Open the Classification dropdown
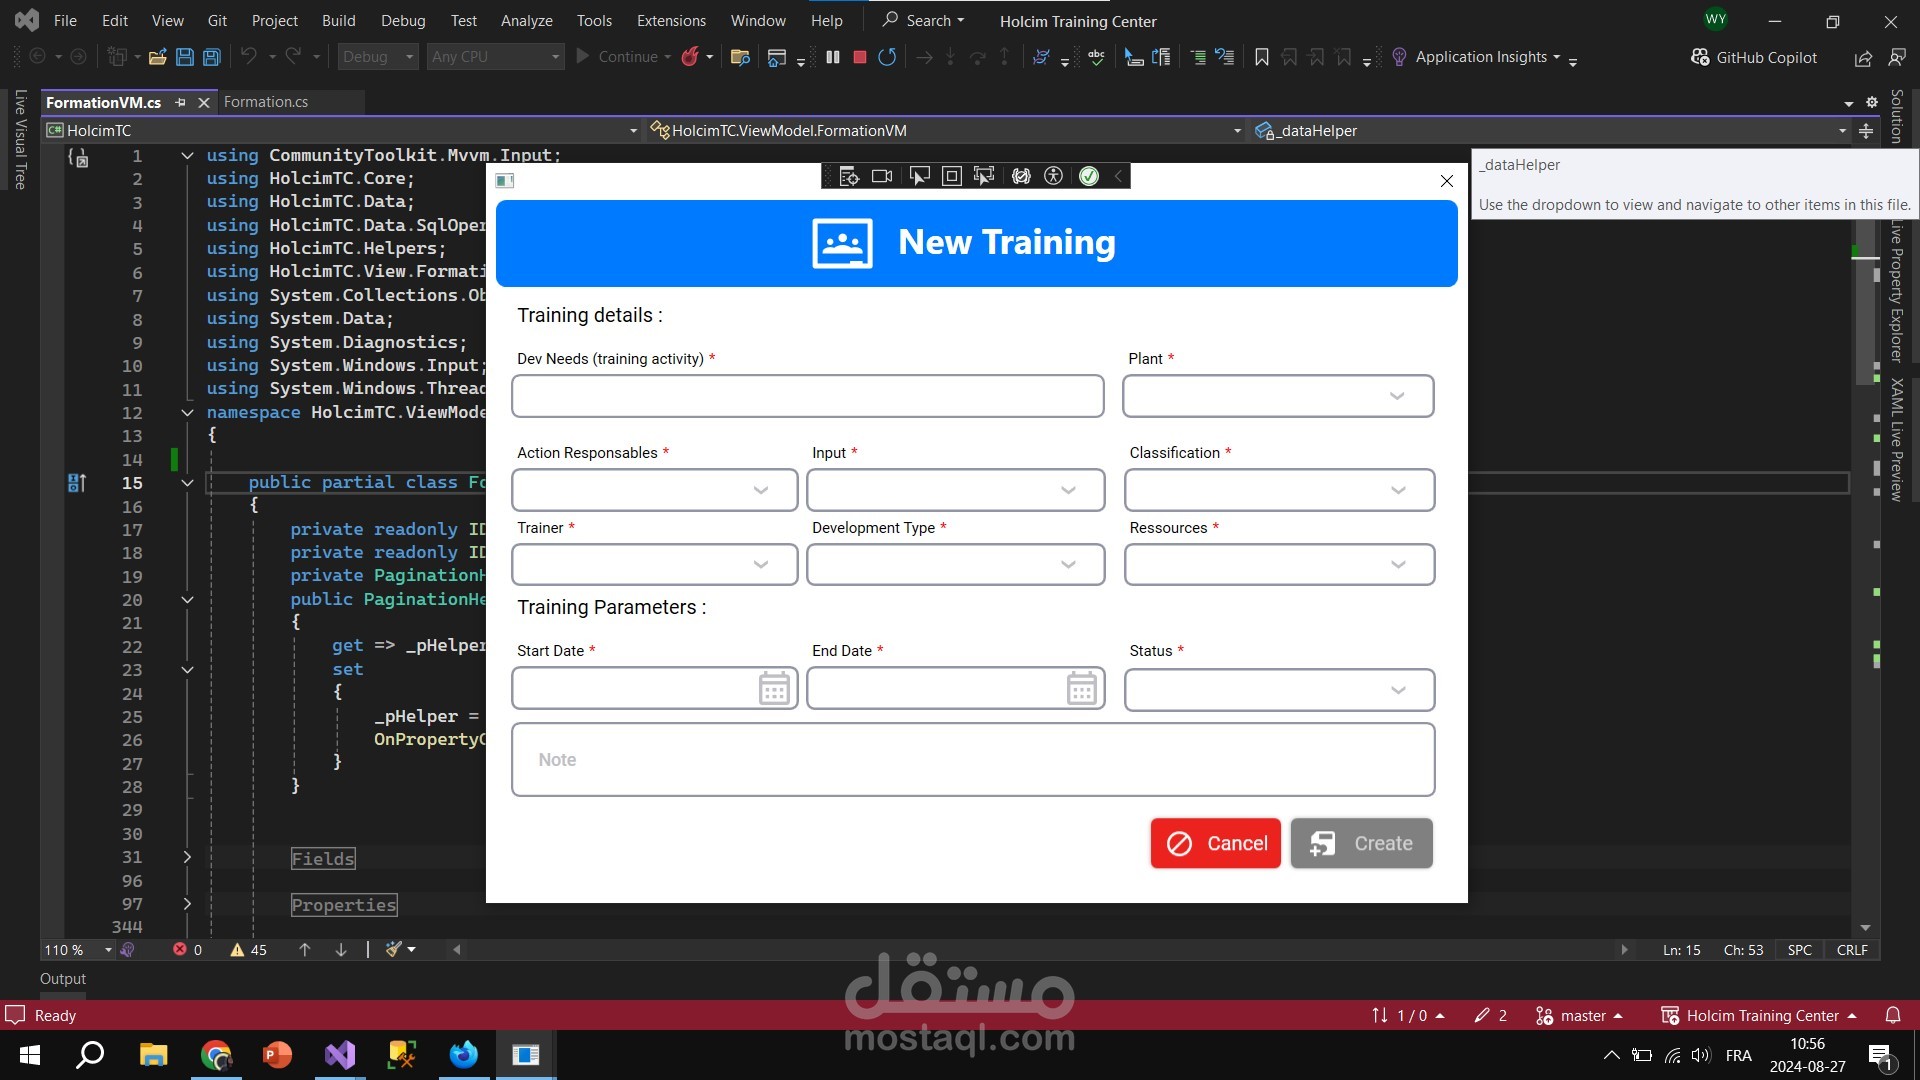This screenshot has width=1920, height=1080. tap(1280, 490)
